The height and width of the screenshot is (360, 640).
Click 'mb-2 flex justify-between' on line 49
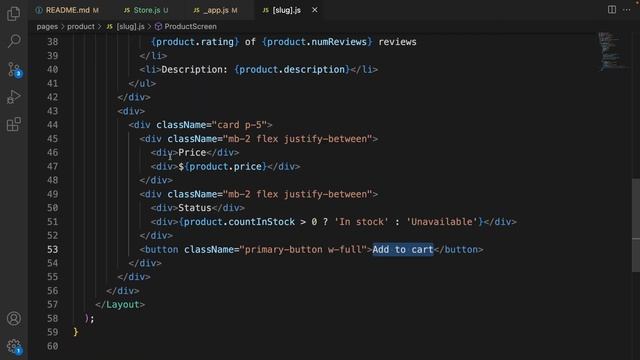click(297, 194)
